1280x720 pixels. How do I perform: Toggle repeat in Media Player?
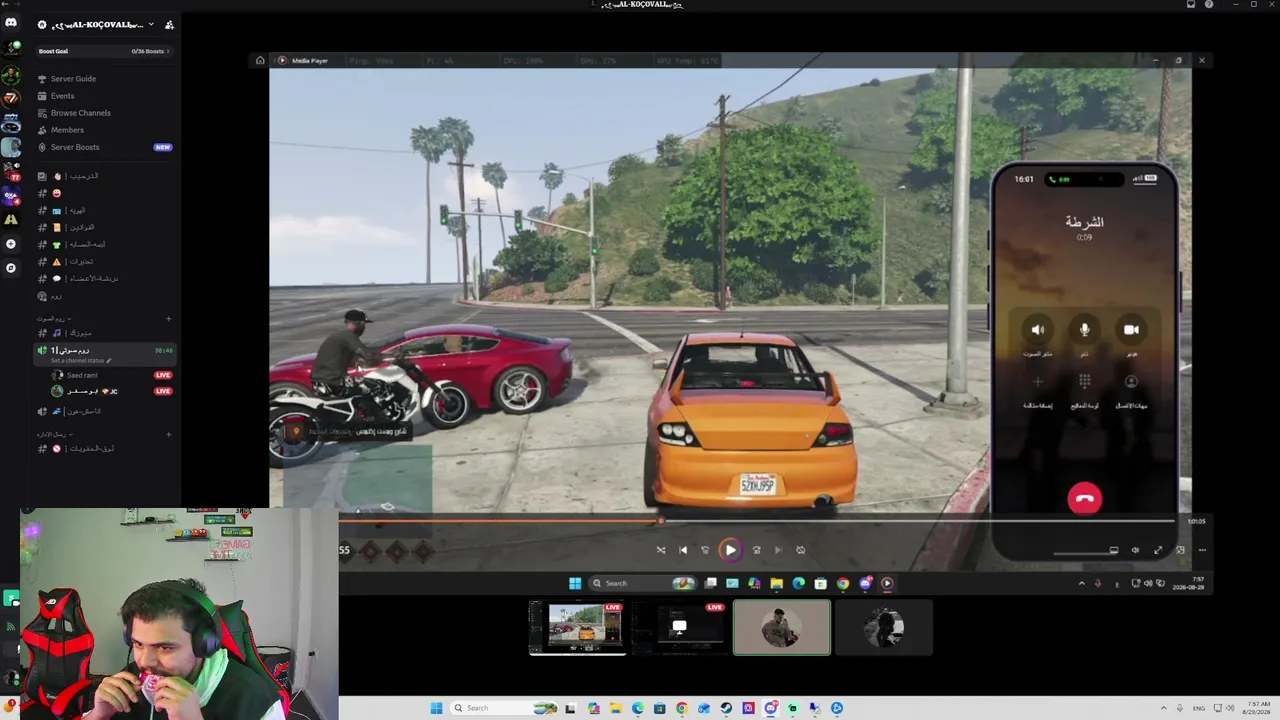click(x=800, y=550)
